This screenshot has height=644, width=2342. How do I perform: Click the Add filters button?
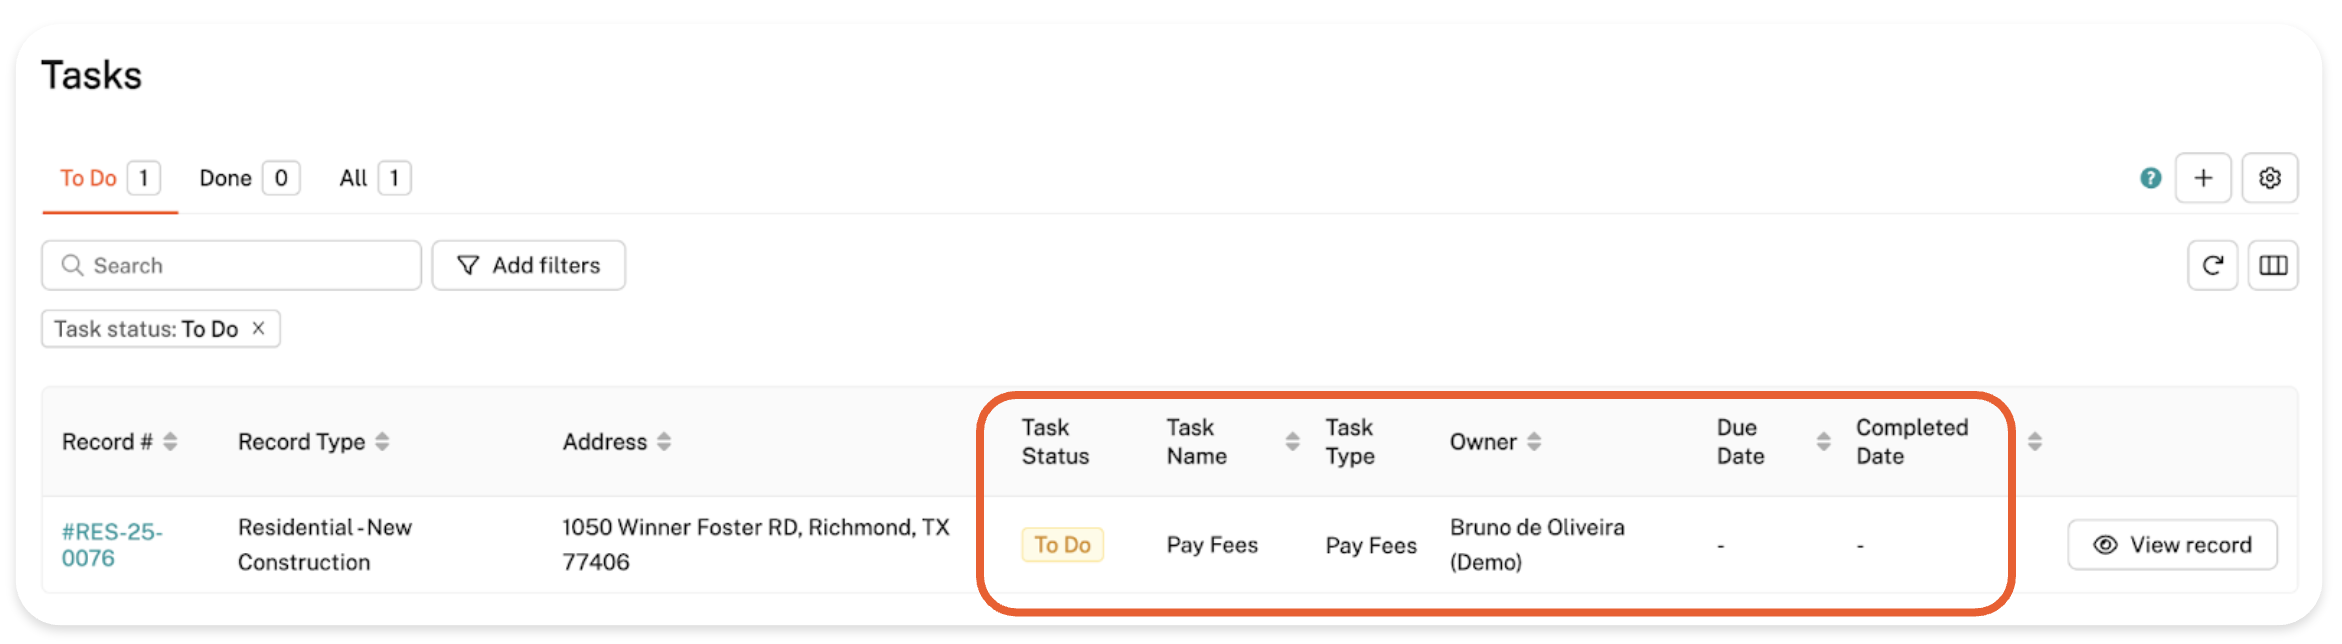click(x=528, y=265)
